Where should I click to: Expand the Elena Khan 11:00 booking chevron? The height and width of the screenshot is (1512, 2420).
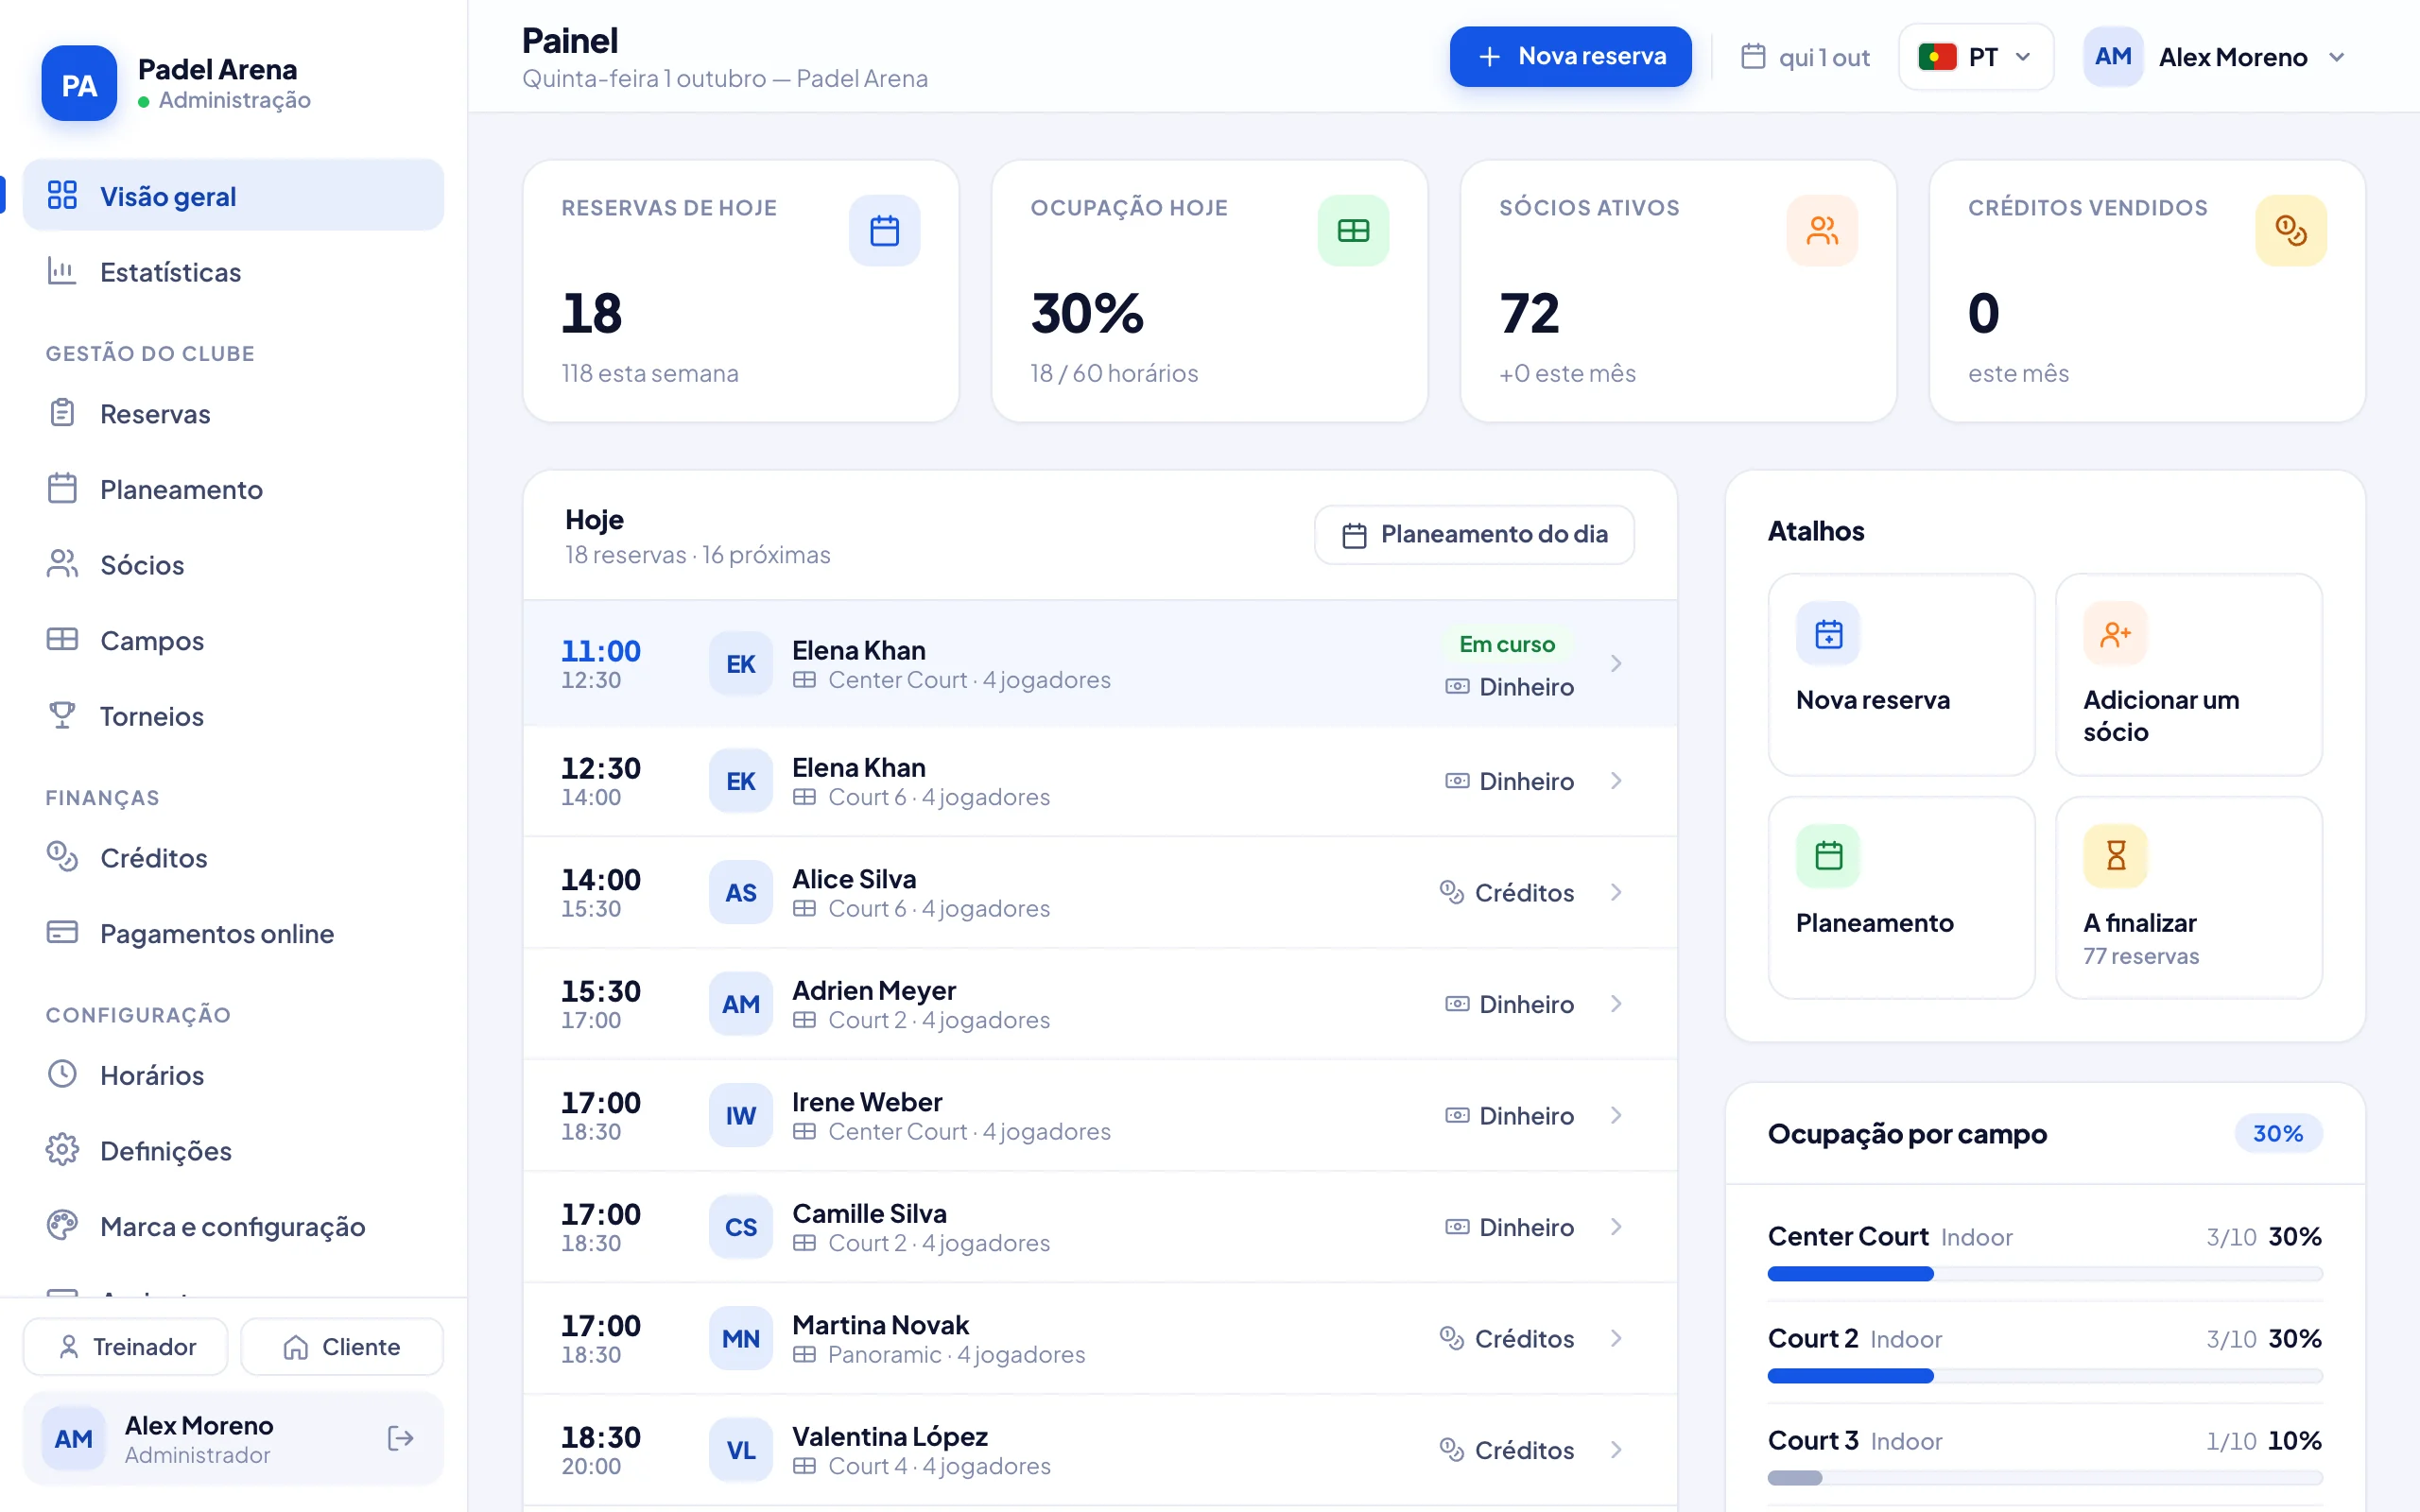[x=1616, y=663]
